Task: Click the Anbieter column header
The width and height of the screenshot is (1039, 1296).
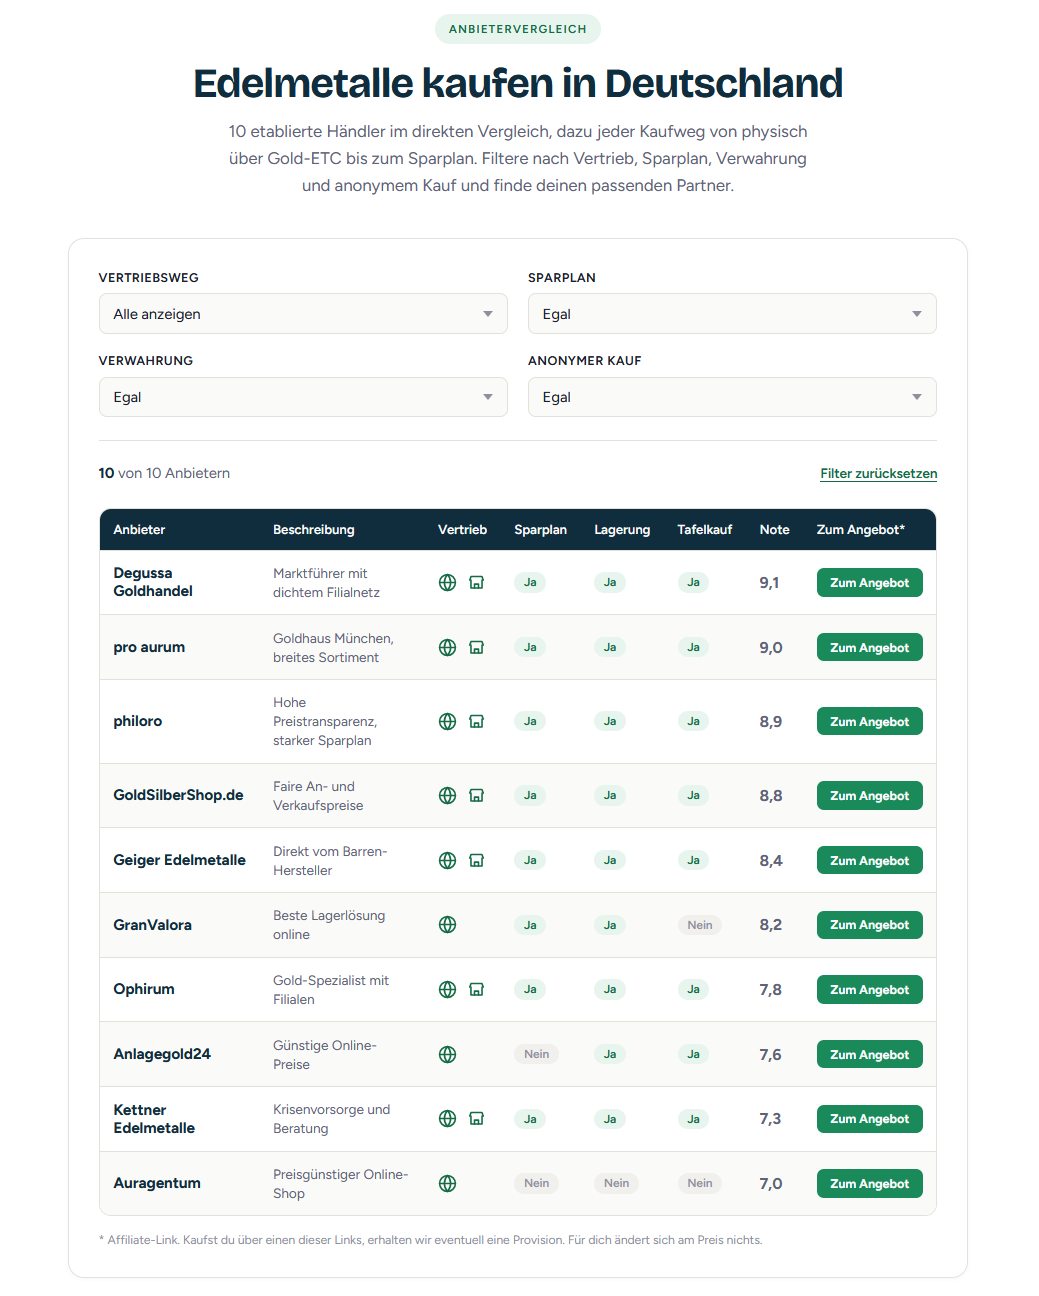Action: tap(139, 529)
